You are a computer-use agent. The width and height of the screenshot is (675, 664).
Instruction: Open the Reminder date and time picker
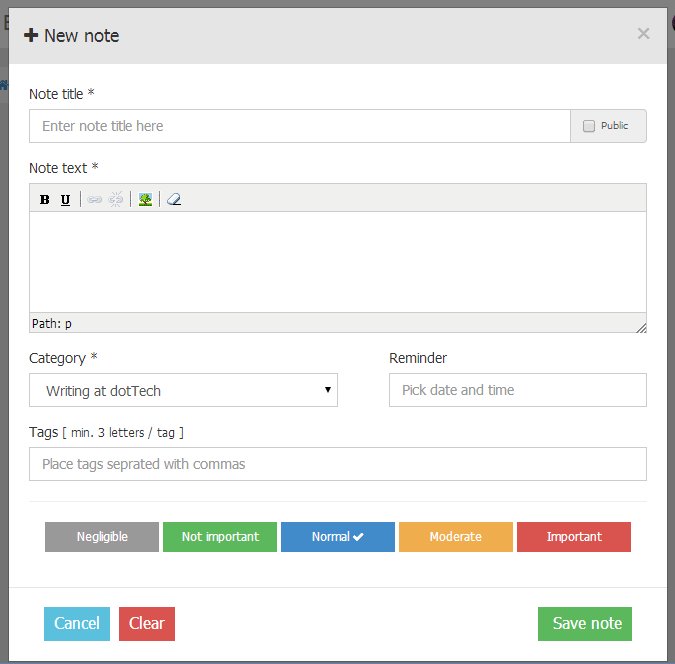(x=518, y=390)
